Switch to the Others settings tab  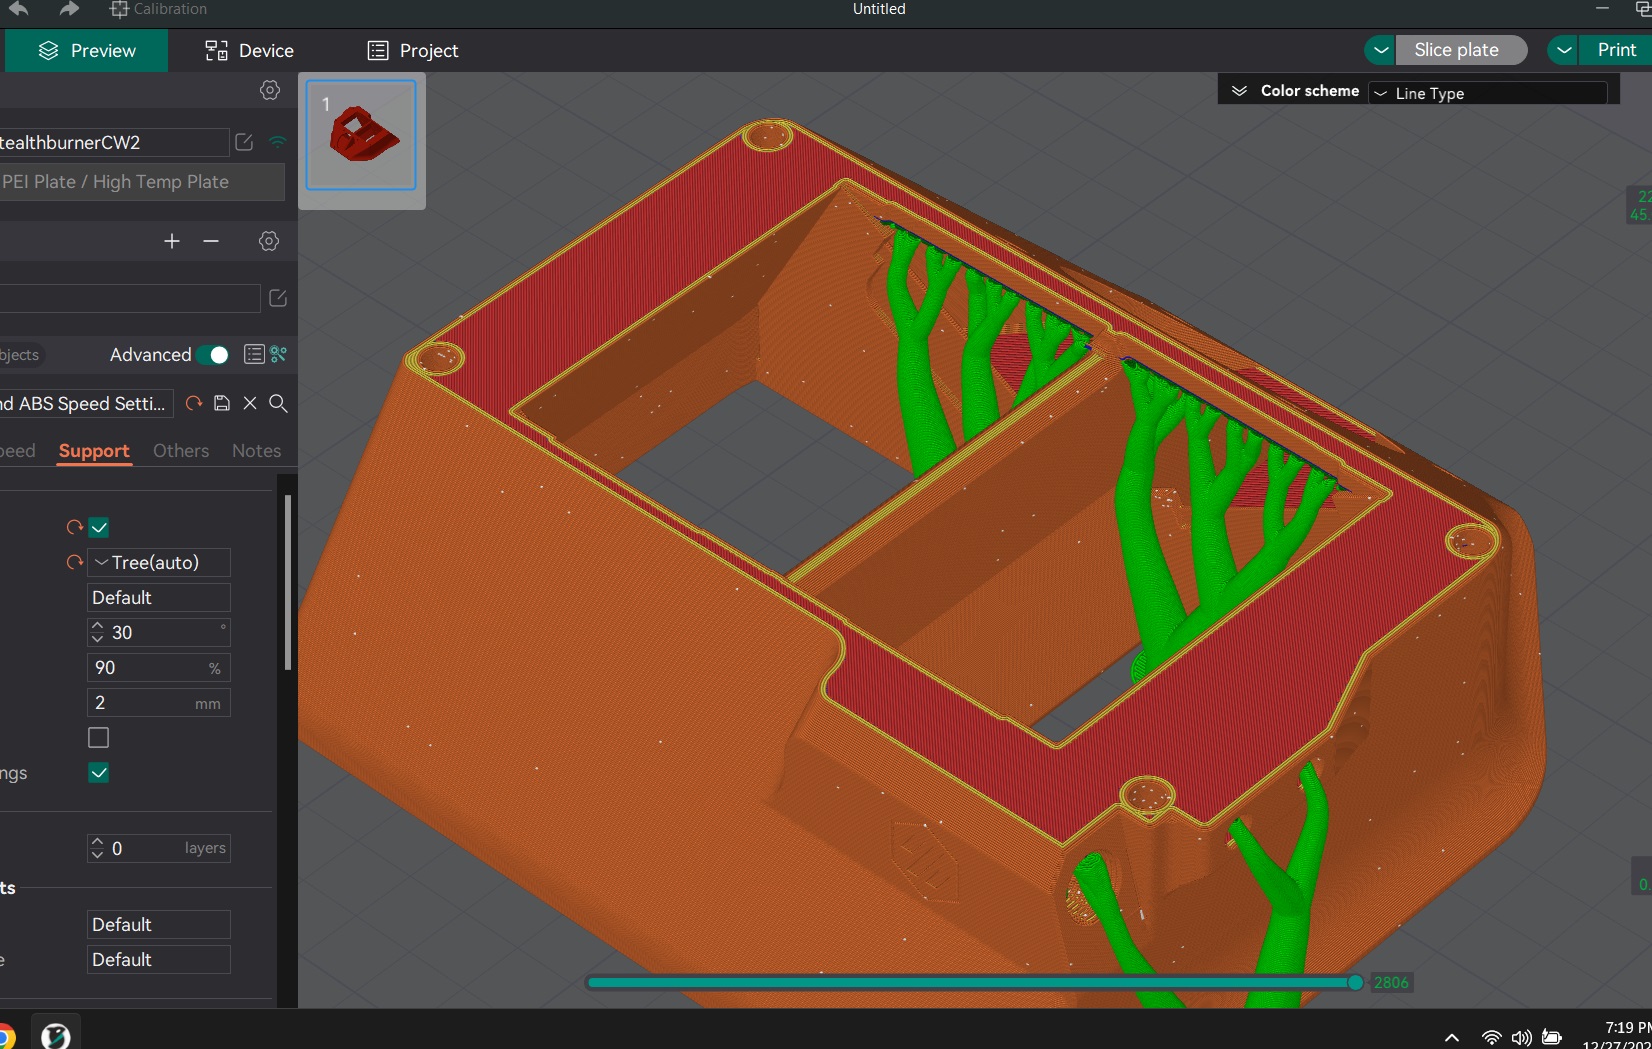[x=181, y=451]
